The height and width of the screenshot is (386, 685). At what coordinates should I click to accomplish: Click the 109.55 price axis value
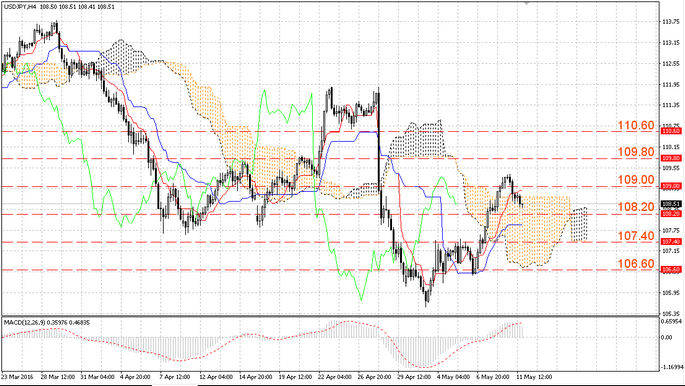point(671,168)
